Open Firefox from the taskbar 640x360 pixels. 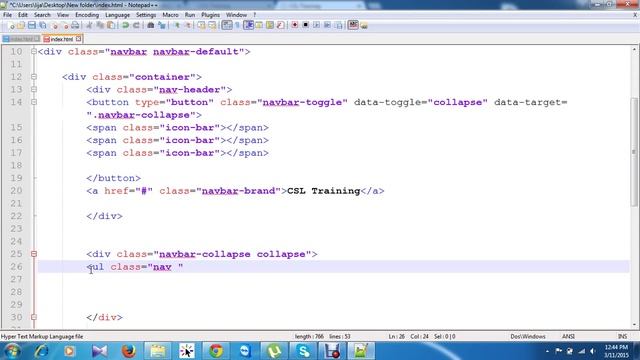pyautogui.click(x=129, y=351)
